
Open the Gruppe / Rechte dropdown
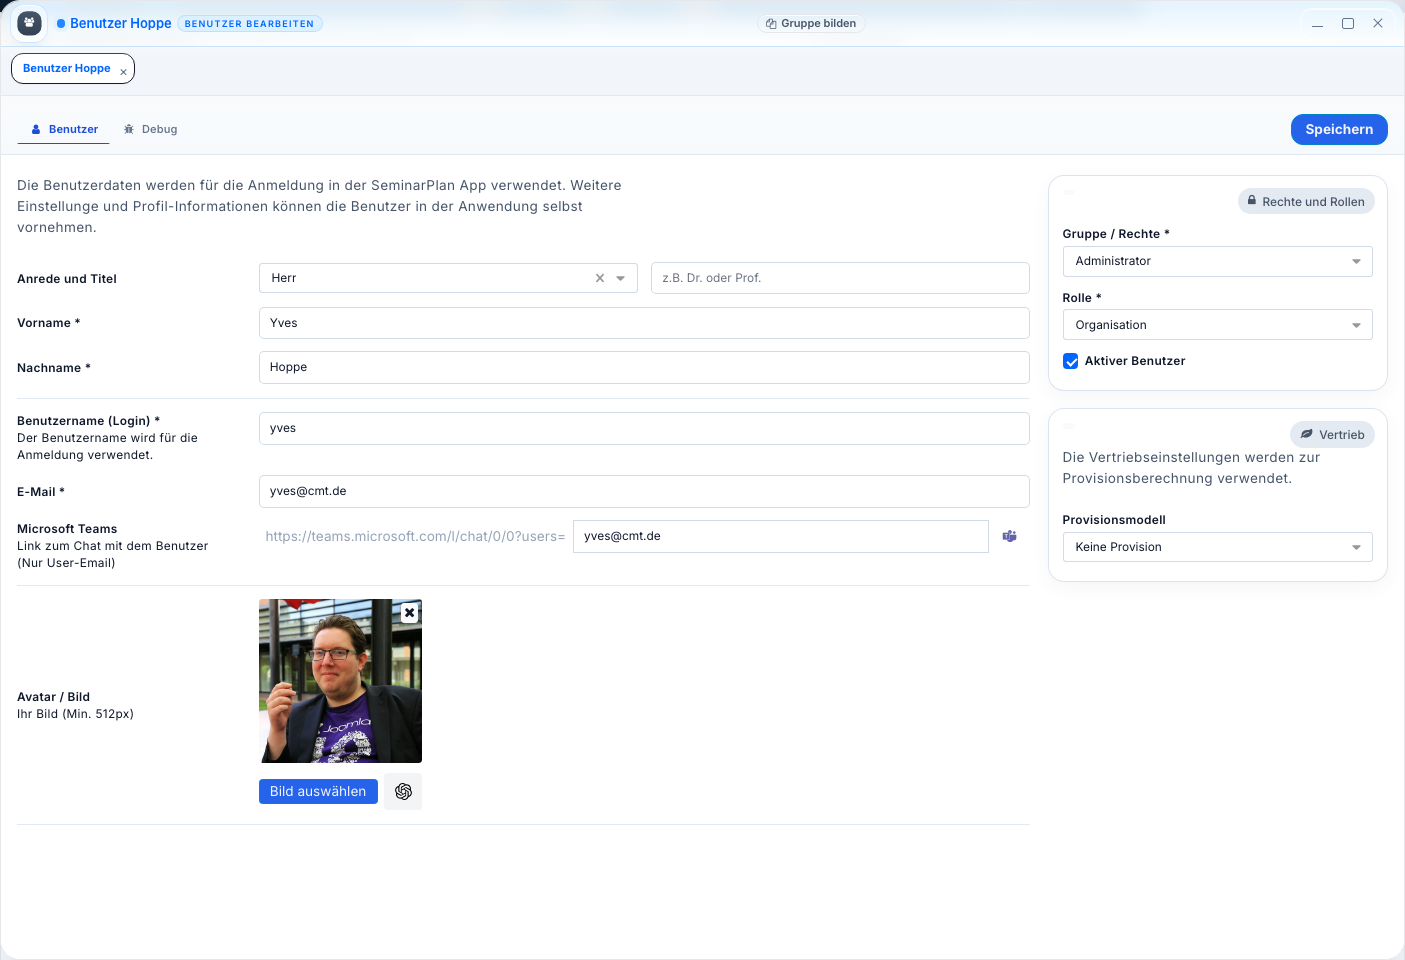pos(1216,261)
